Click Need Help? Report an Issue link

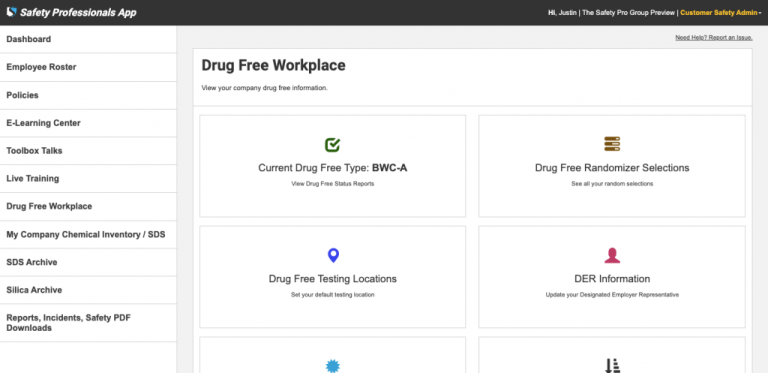pyautogui.click(x=714, y=38)
